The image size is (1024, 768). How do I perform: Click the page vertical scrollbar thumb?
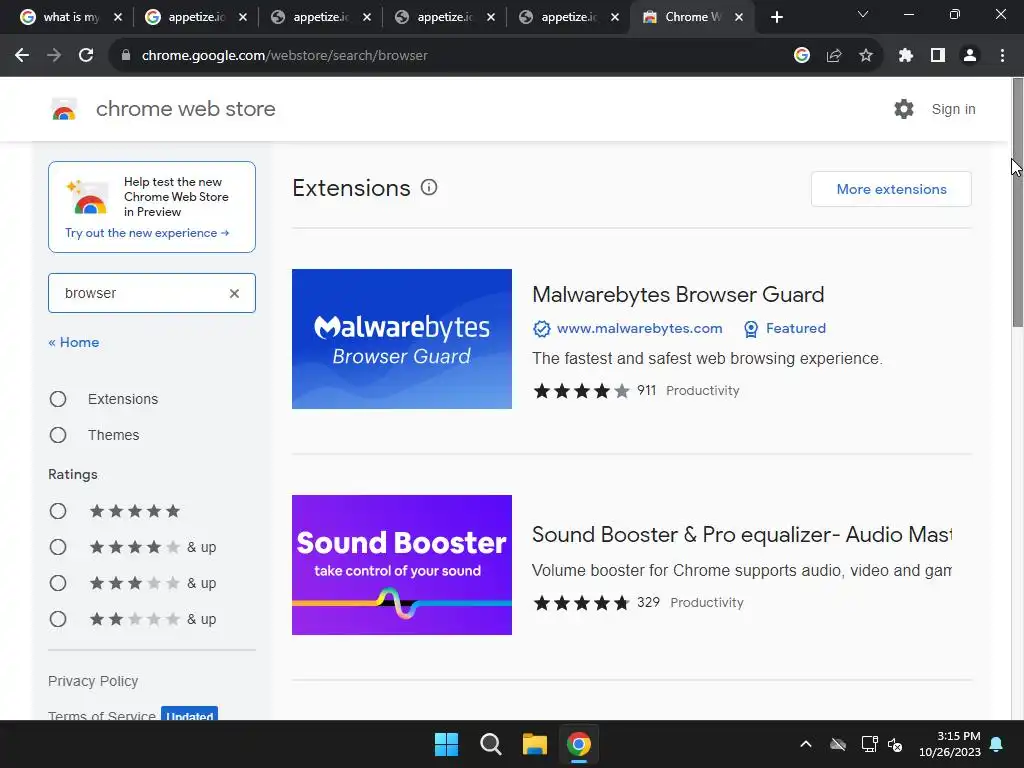(1017, 202)
